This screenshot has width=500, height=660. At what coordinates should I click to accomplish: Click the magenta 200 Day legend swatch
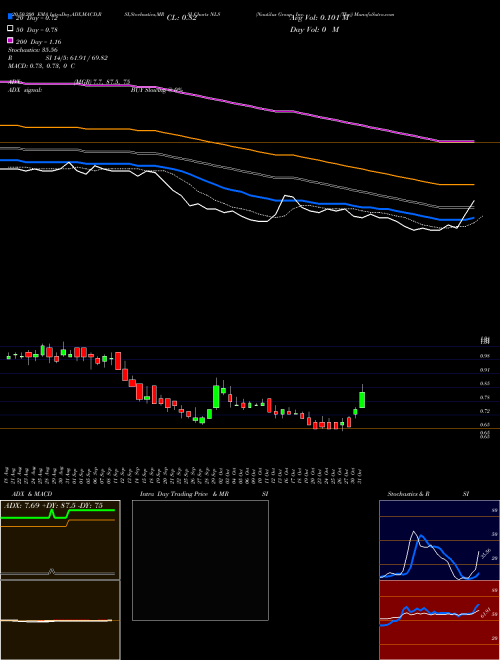point(10,41)
